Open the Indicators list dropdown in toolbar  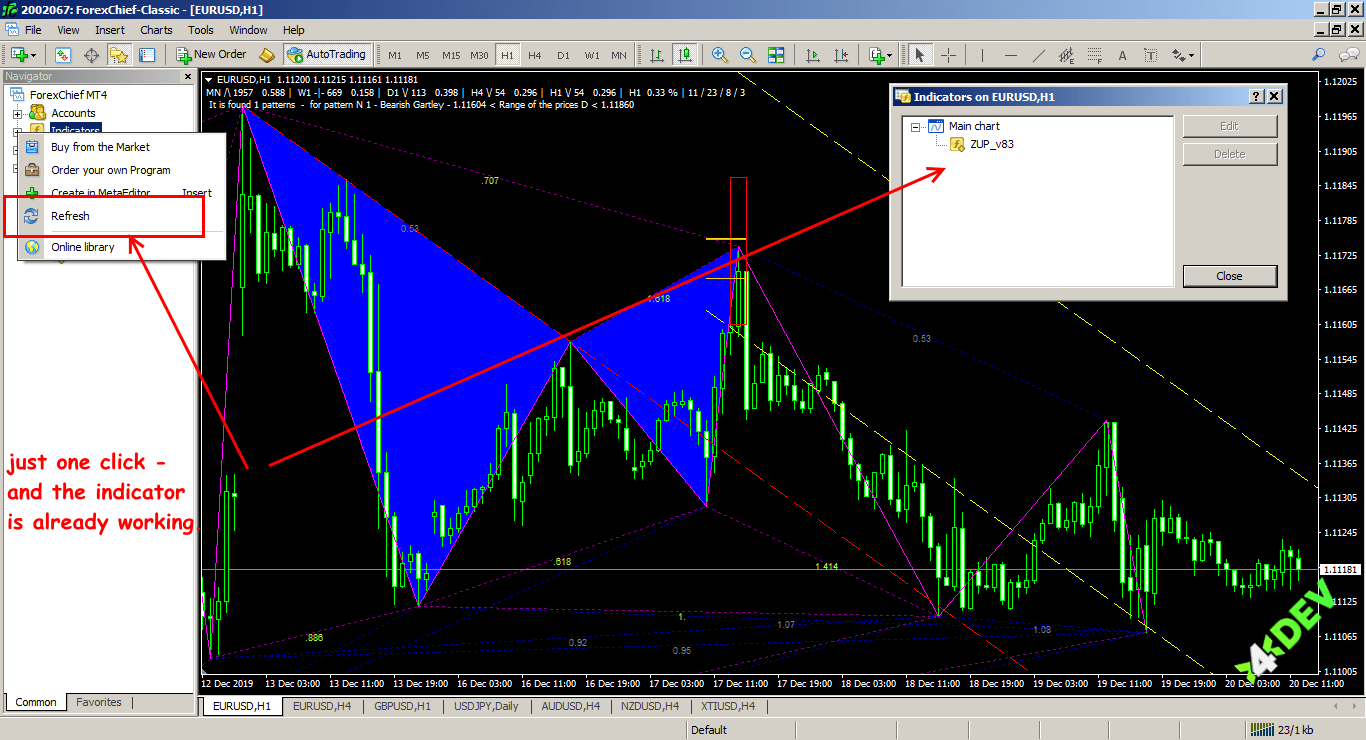coord(880,55)
